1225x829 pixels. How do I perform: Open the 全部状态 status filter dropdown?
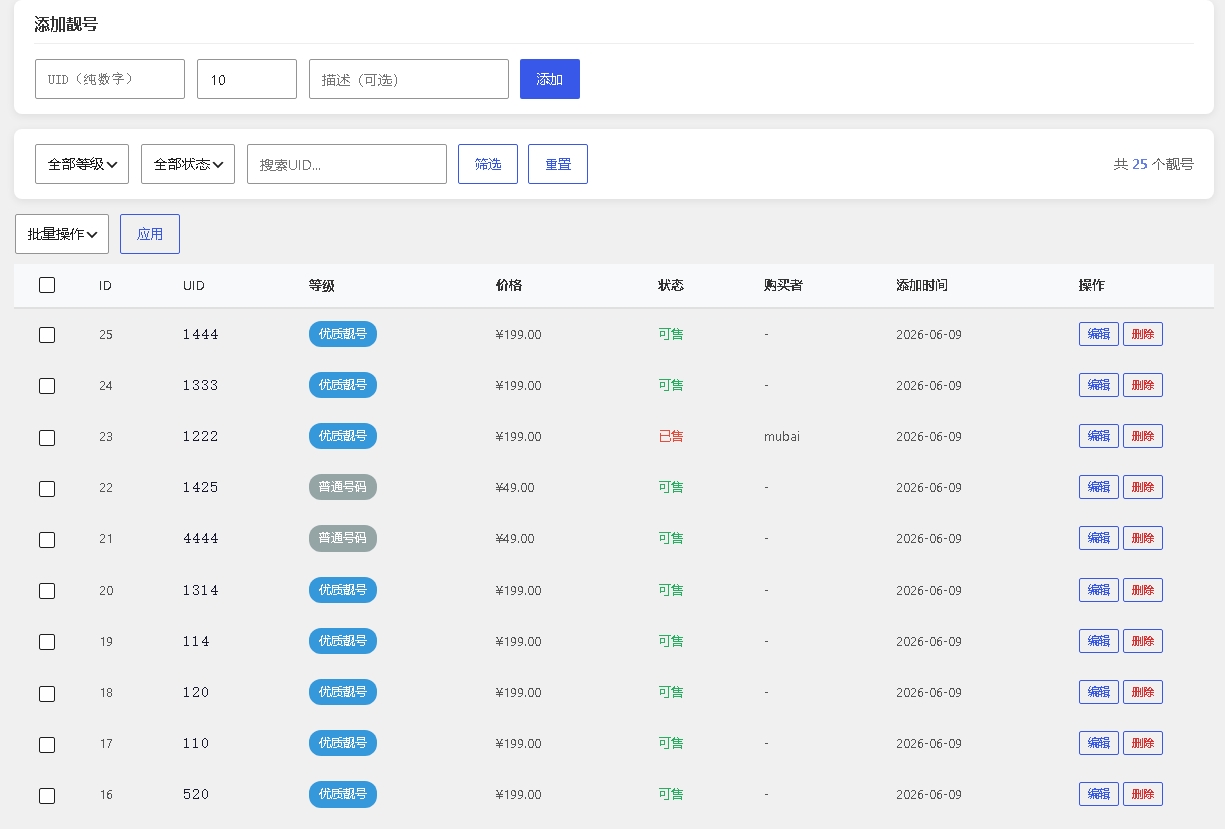point(188,164)
